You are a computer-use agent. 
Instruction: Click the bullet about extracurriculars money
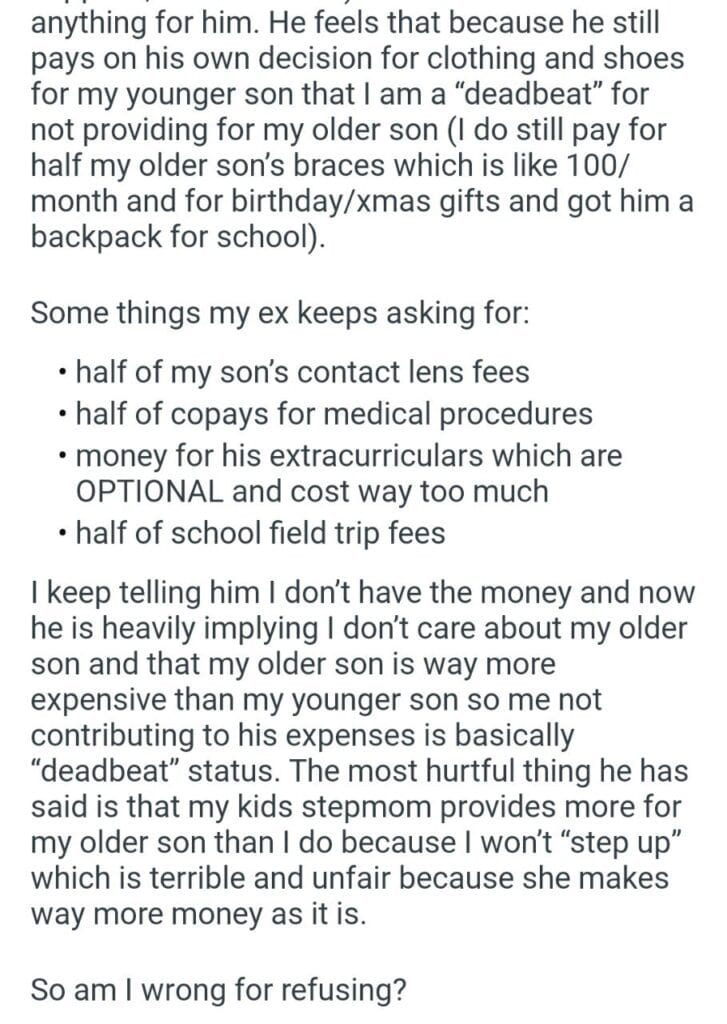(x=348, y=455)
